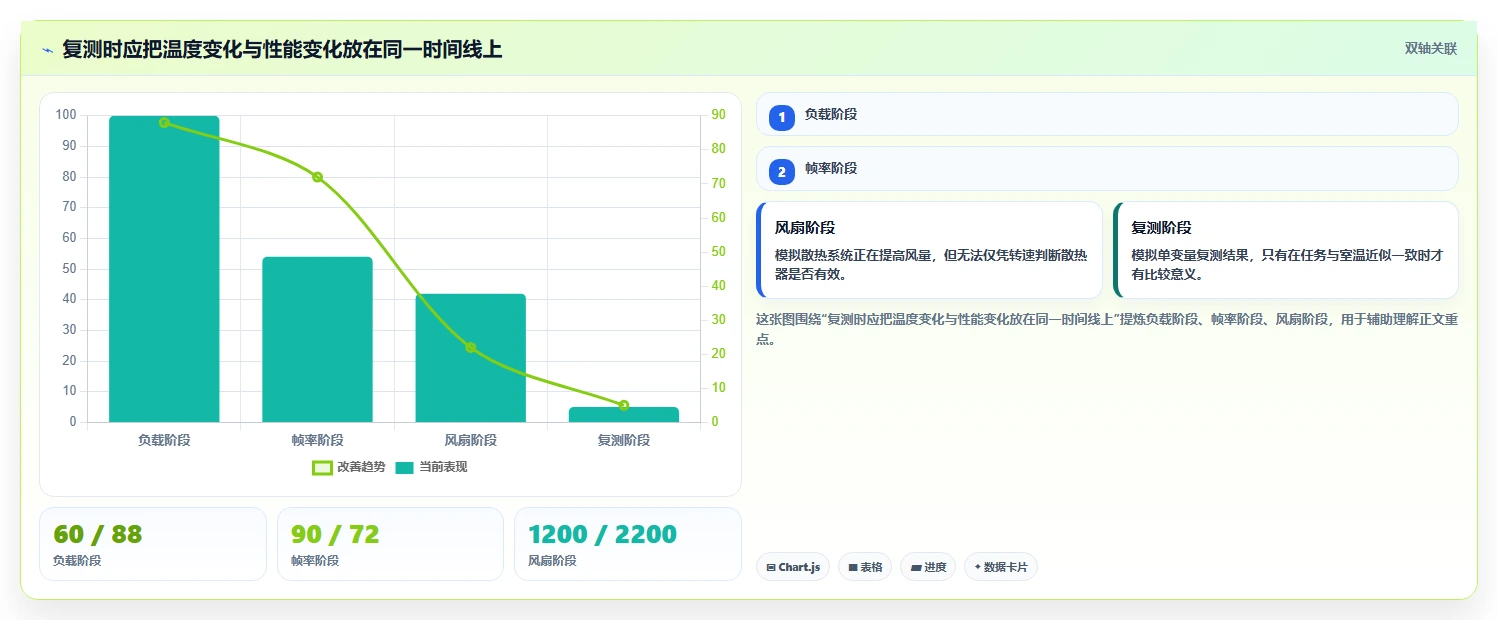The image size is (1498, 620).
Task: Click the 双轴关联 label in header
Action: (x=1431, y=49)
